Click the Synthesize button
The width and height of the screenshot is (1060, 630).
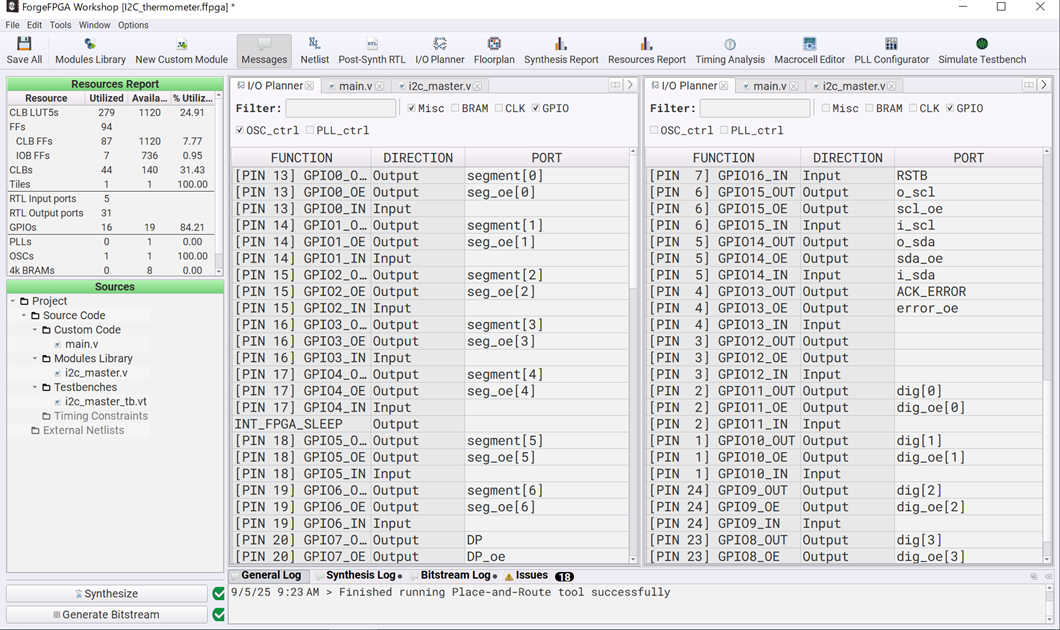pos(107,593)
